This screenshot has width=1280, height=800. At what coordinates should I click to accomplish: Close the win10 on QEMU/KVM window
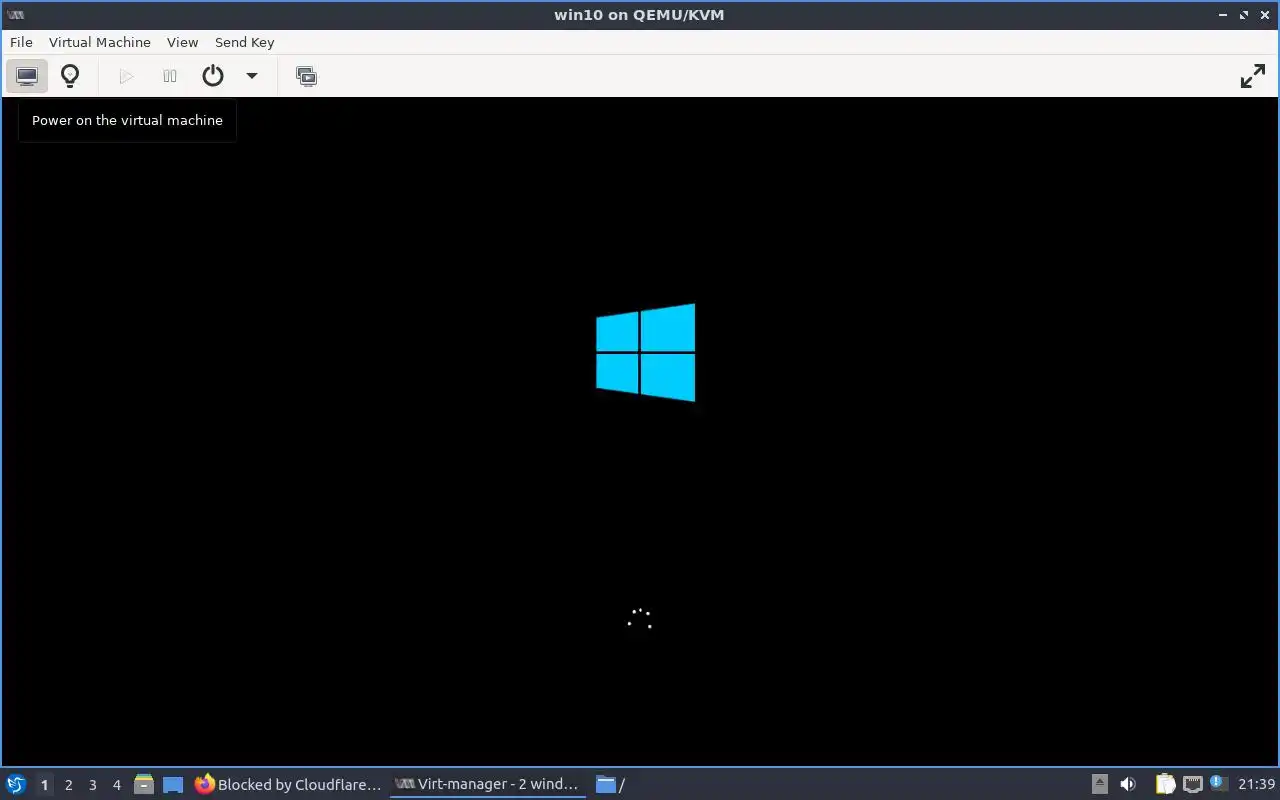[1265, 15]
